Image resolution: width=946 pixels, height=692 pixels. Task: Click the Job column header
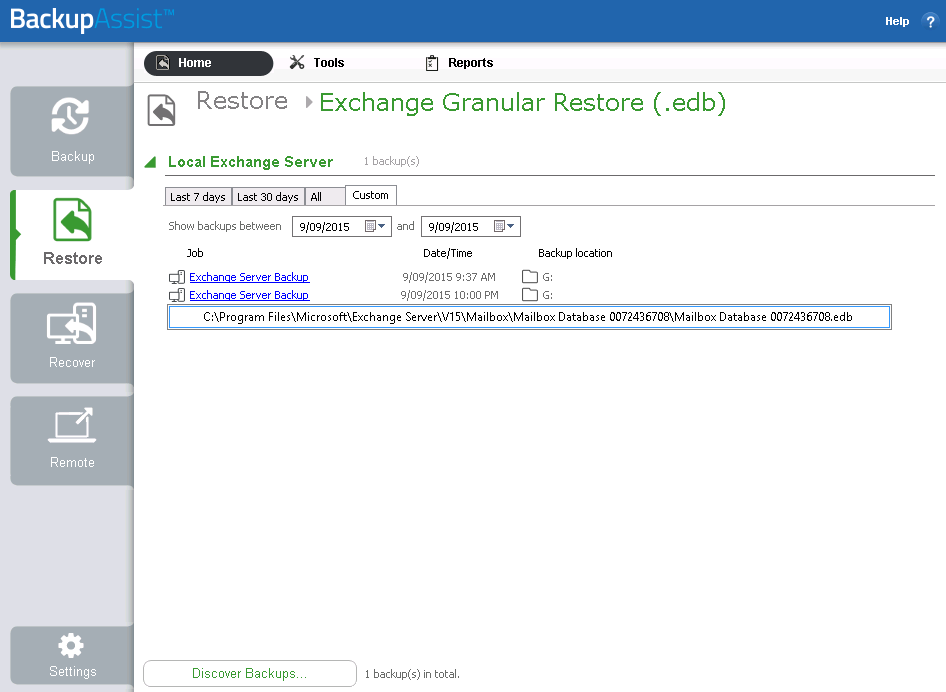coord(195,253)
